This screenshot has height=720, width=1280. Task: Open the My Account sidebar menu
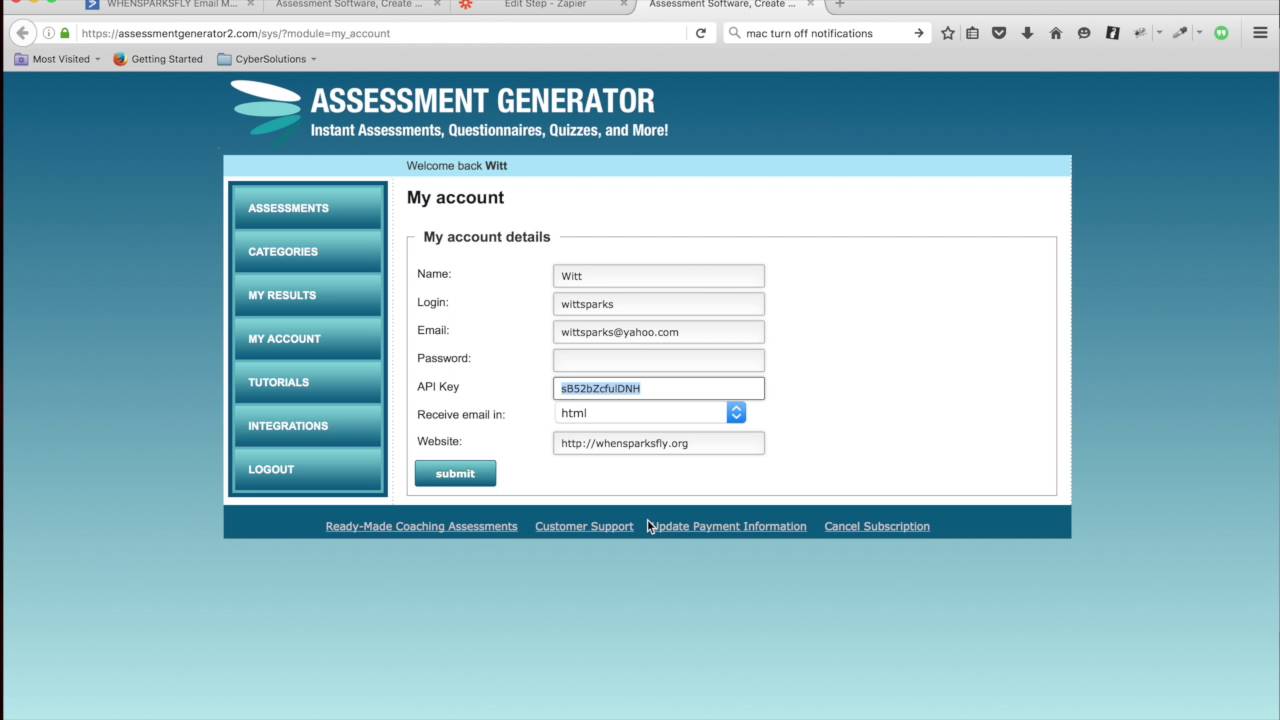point(308,339)
